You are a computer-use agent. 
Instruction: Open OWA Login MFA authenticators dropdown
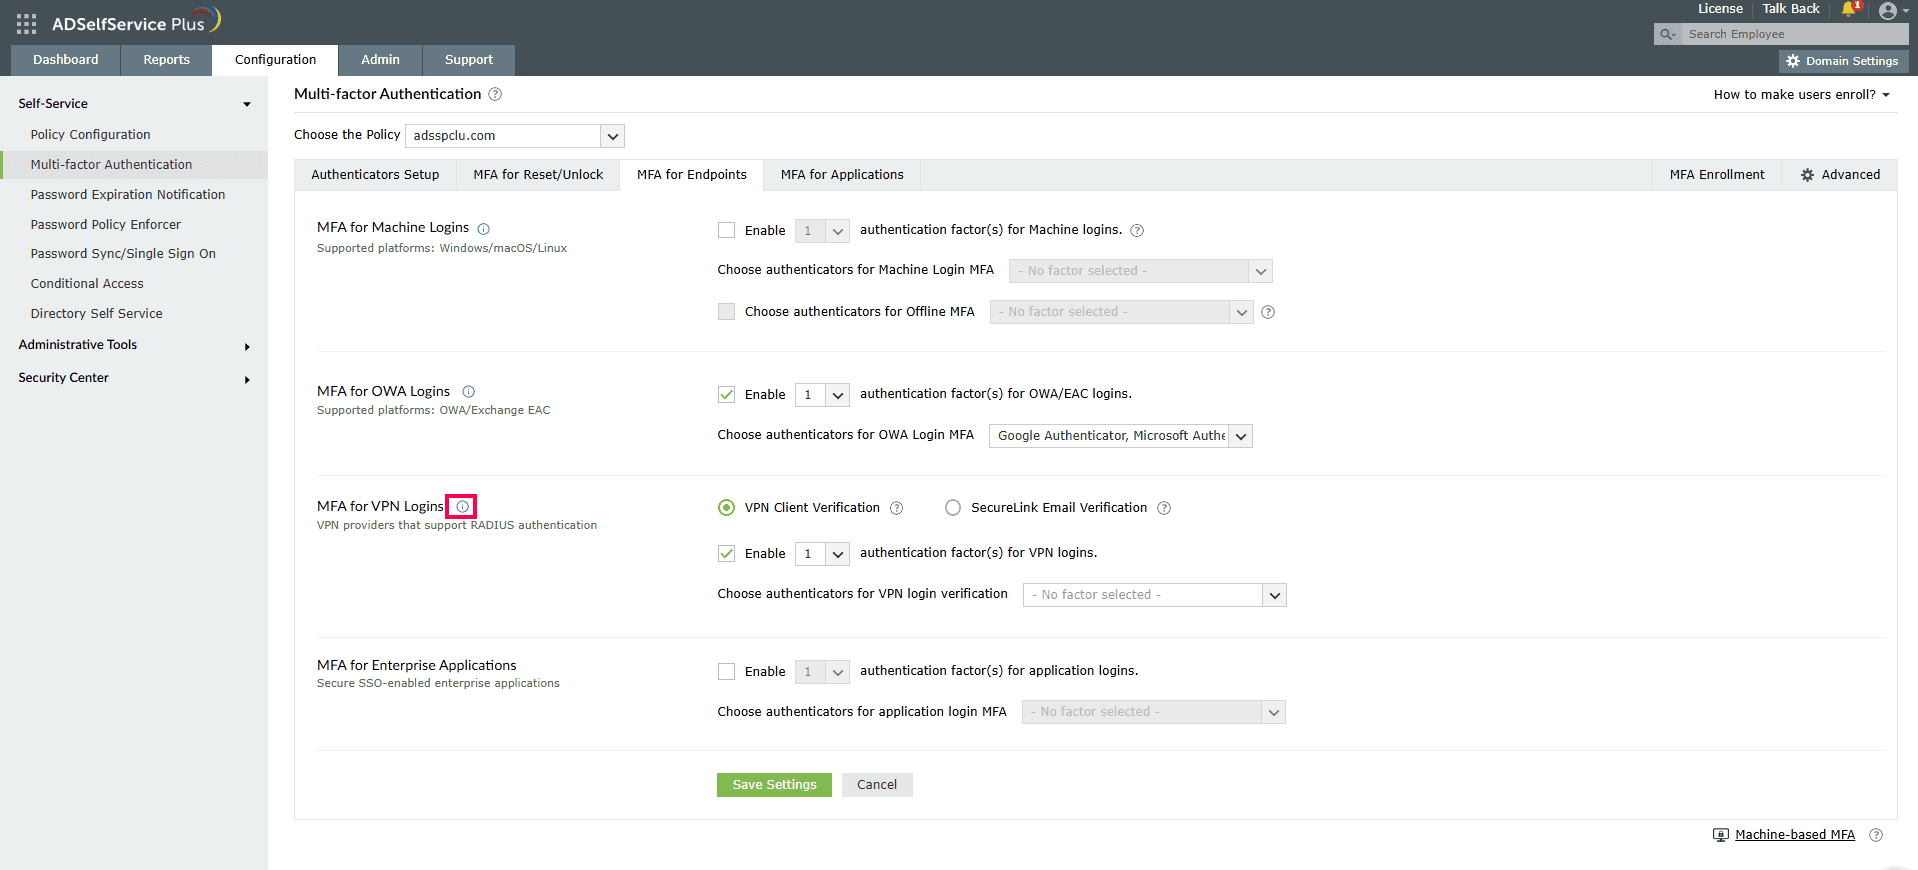[x=1120, y=436]
